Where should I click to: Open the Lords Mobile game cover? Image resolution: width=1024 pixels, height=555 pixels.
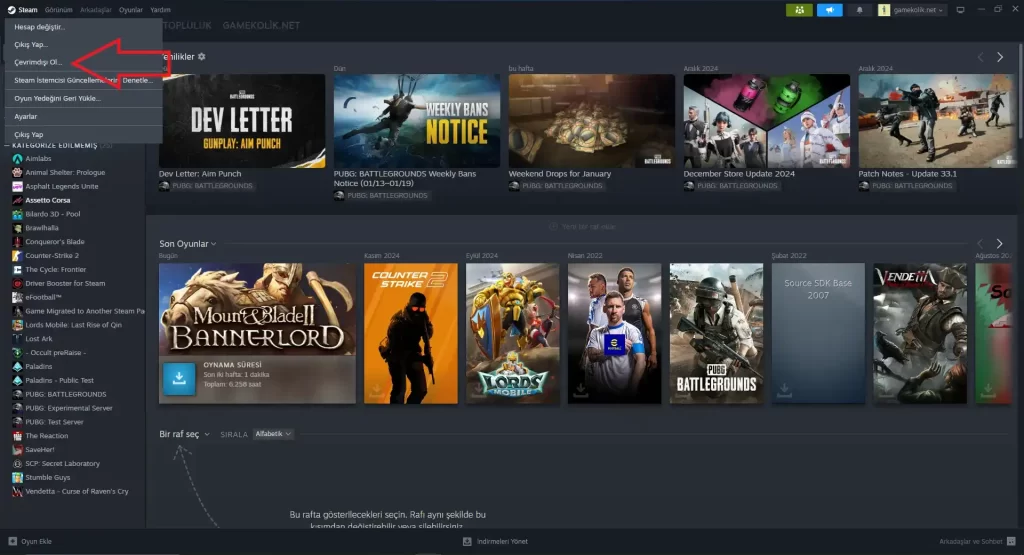[513, 333]
